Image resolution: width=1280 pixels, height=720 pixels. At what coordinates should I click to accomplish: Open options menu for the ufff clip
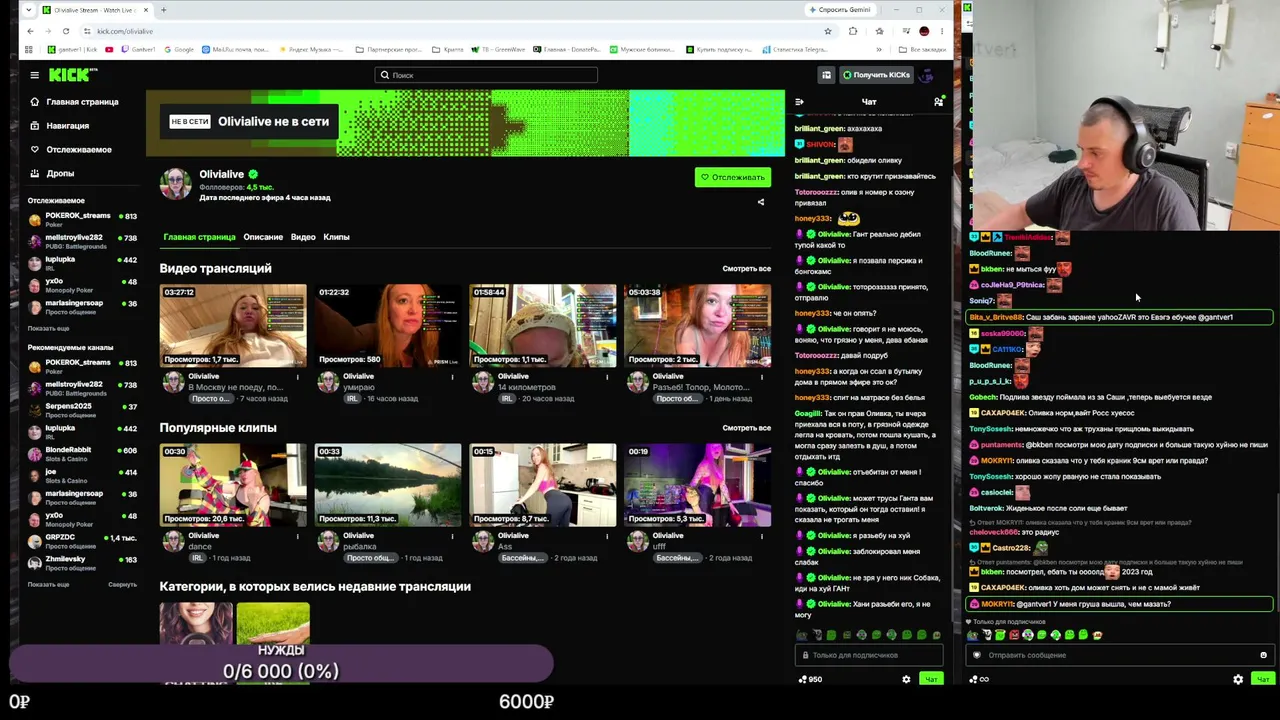[762, 536]
